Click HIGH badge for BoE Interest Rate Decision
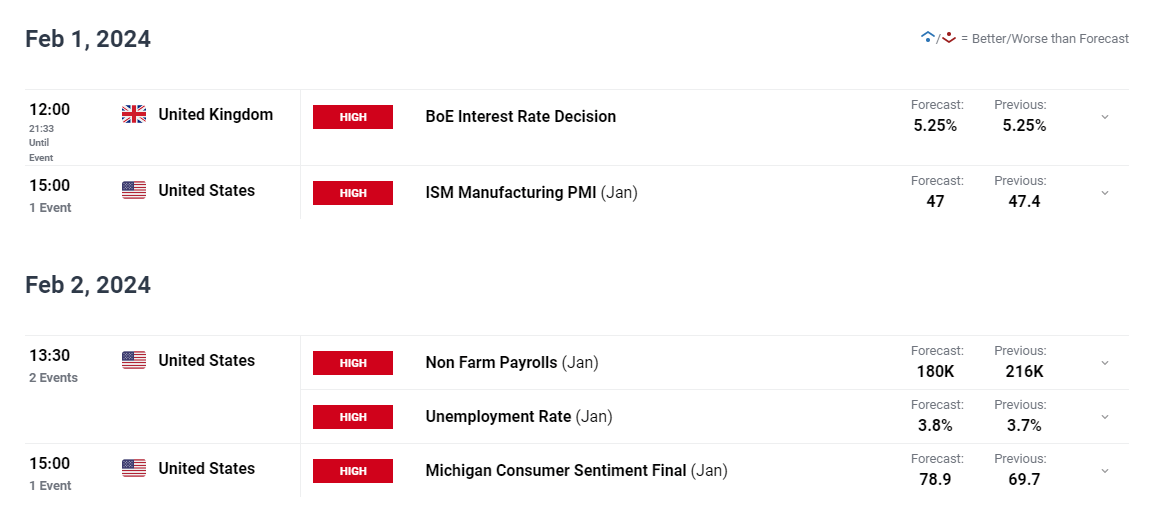1165x521 pixels. 353,117
